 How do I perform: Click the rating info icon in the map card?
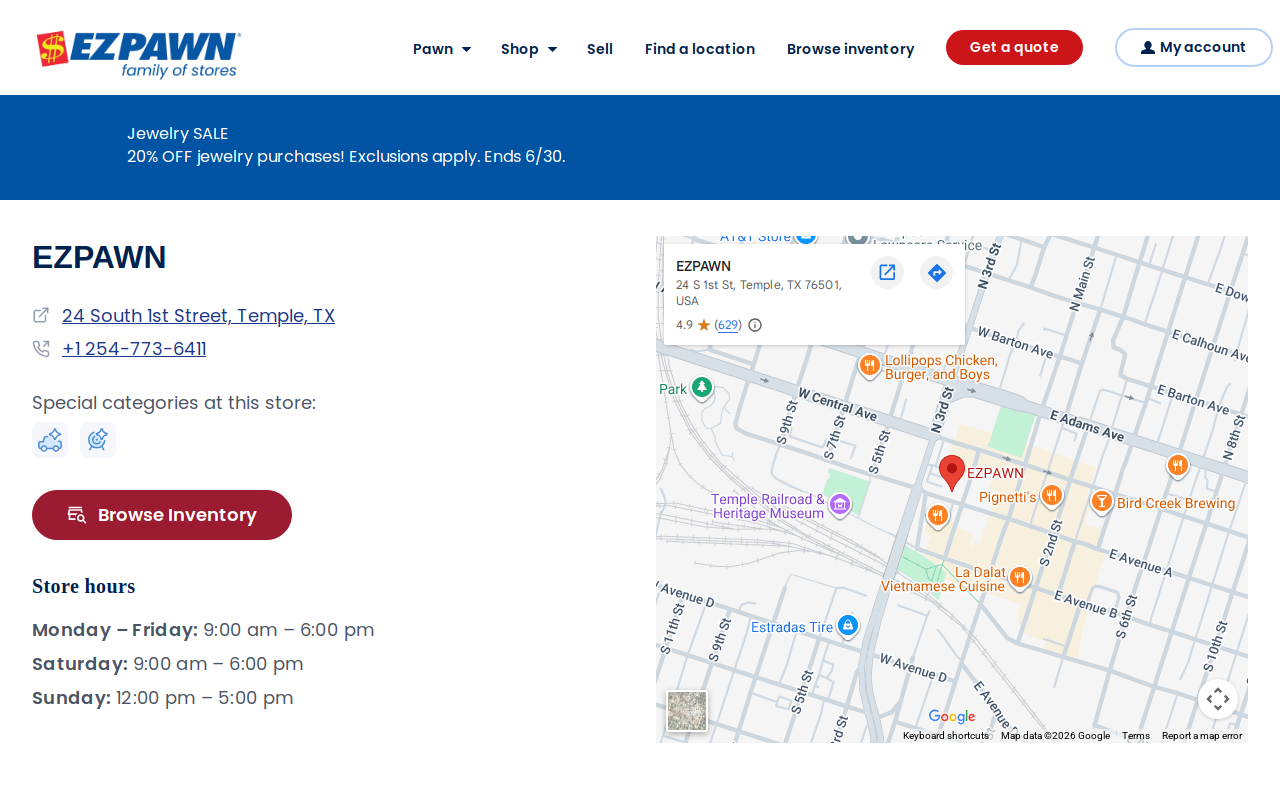(x=755, y=325)
